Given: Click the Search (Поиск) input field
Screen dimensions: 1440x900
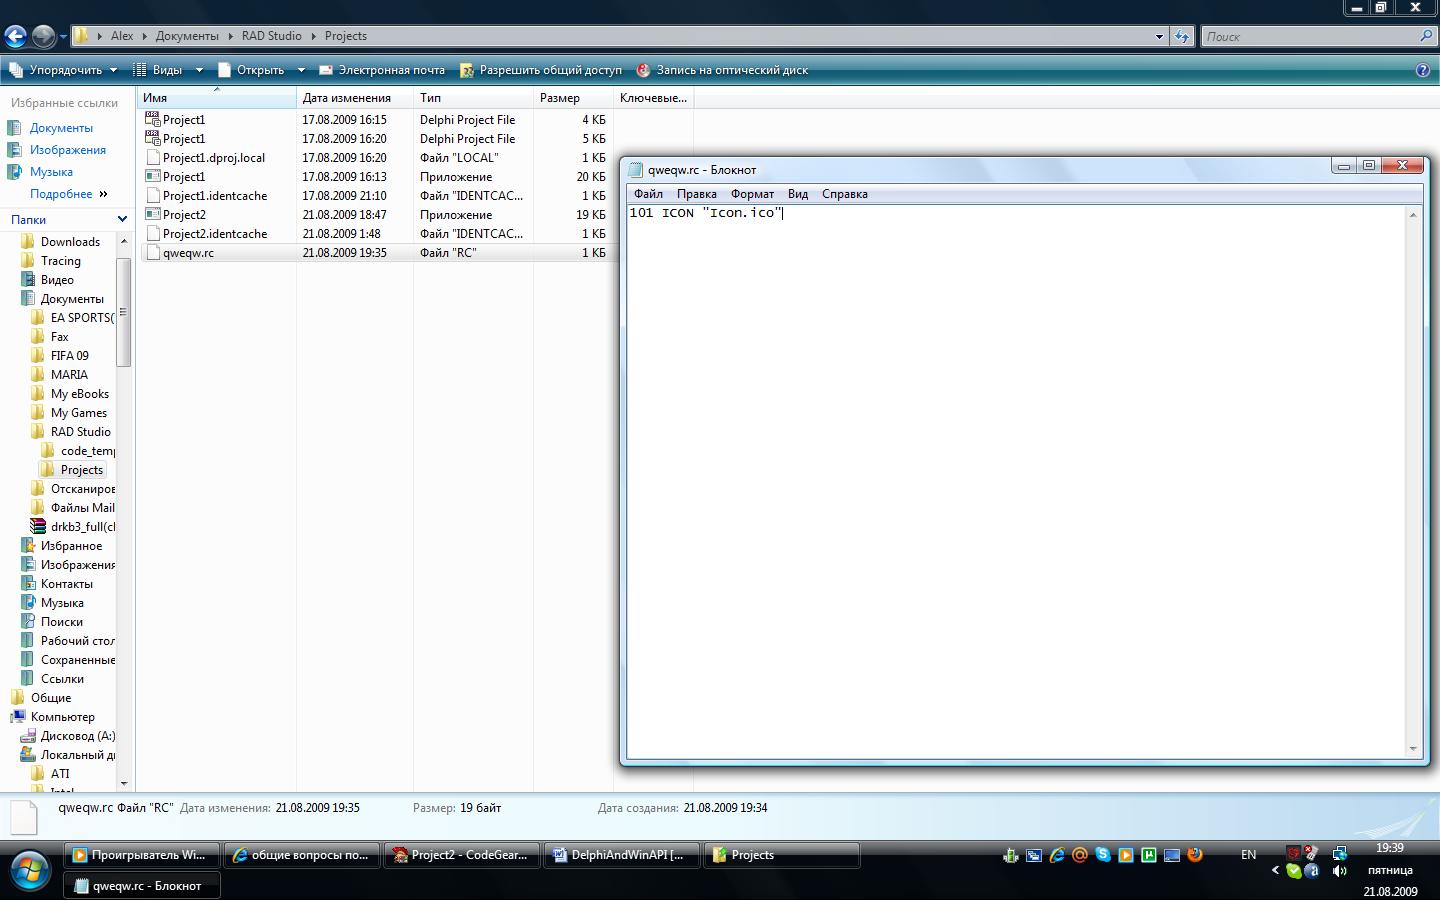Looking at the screenshot, I should click(1308, 36).
